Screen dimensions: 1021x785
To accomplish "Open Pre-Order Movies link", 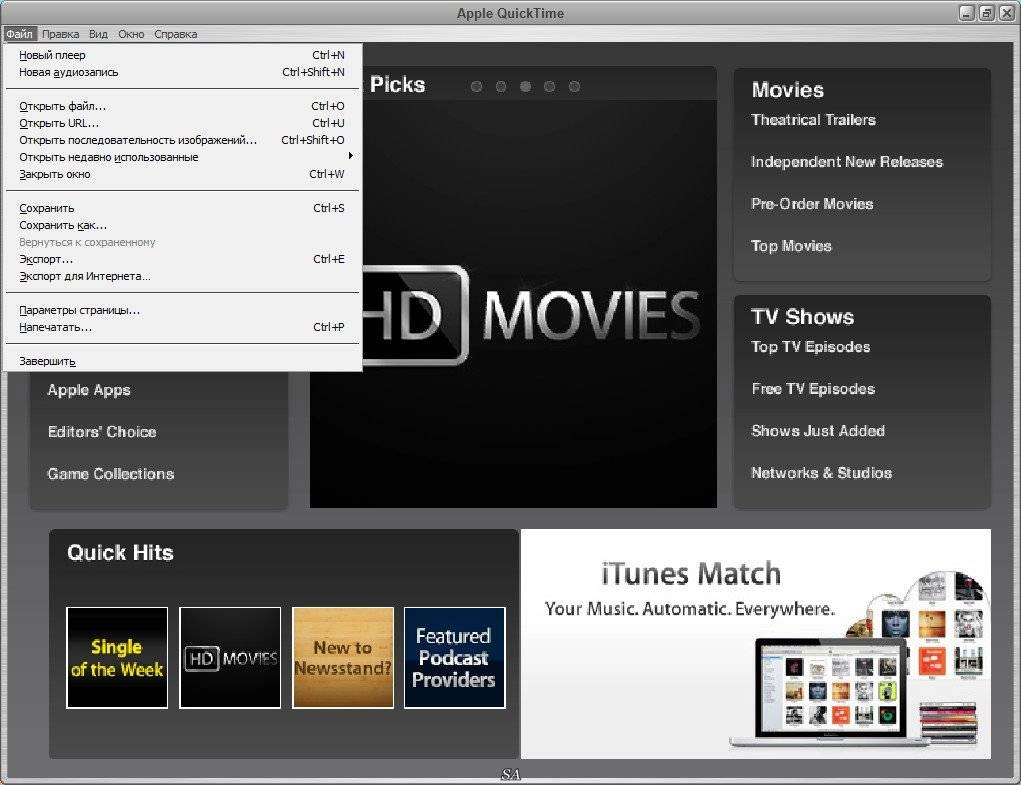I will point(812,204).
